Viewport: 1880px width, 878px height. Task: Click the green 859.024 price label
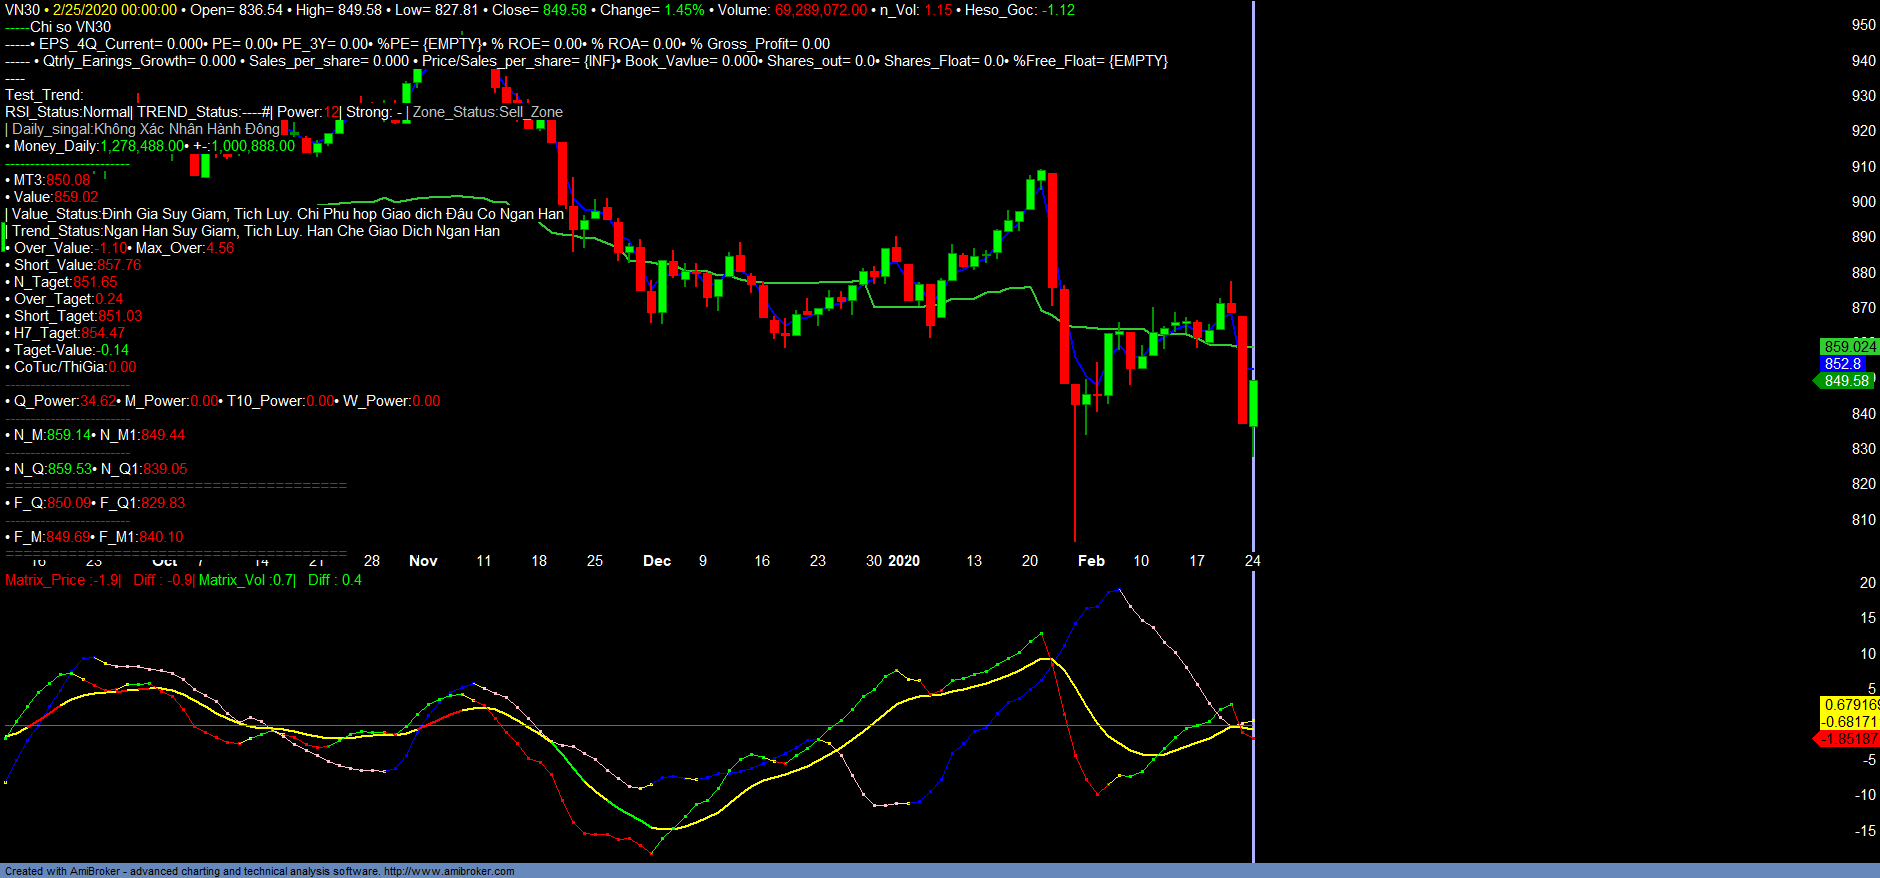tap(1849, 347)
